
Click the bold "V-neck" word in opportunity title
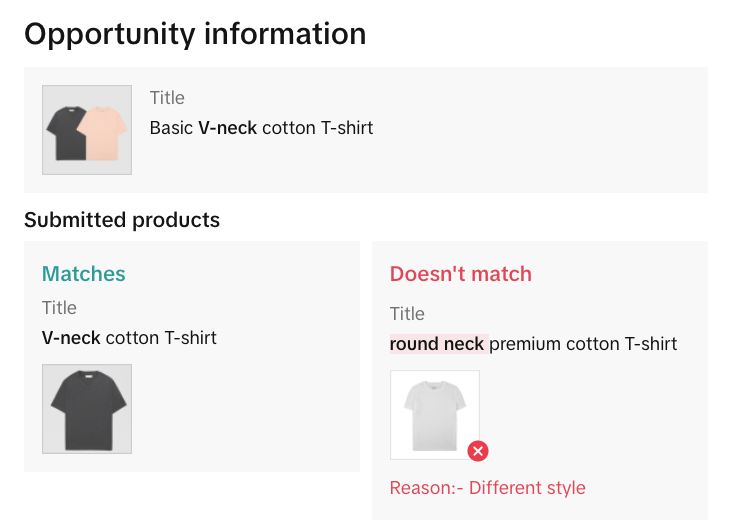point(227,128)
